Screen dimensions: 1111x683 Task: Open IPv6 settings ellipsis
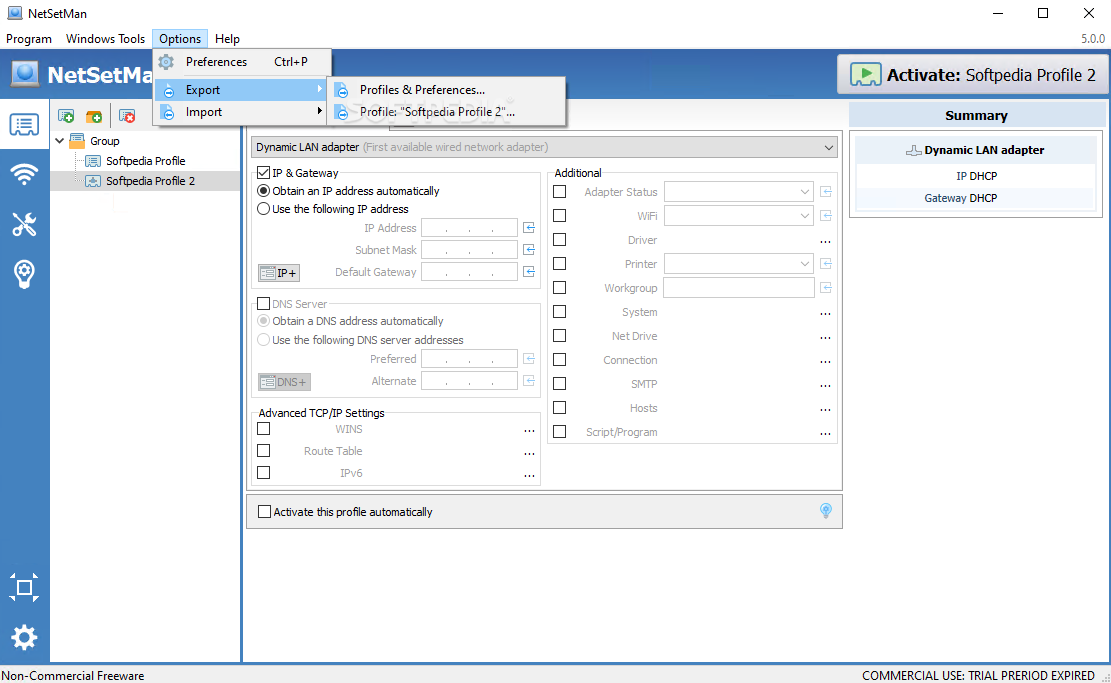529,475
